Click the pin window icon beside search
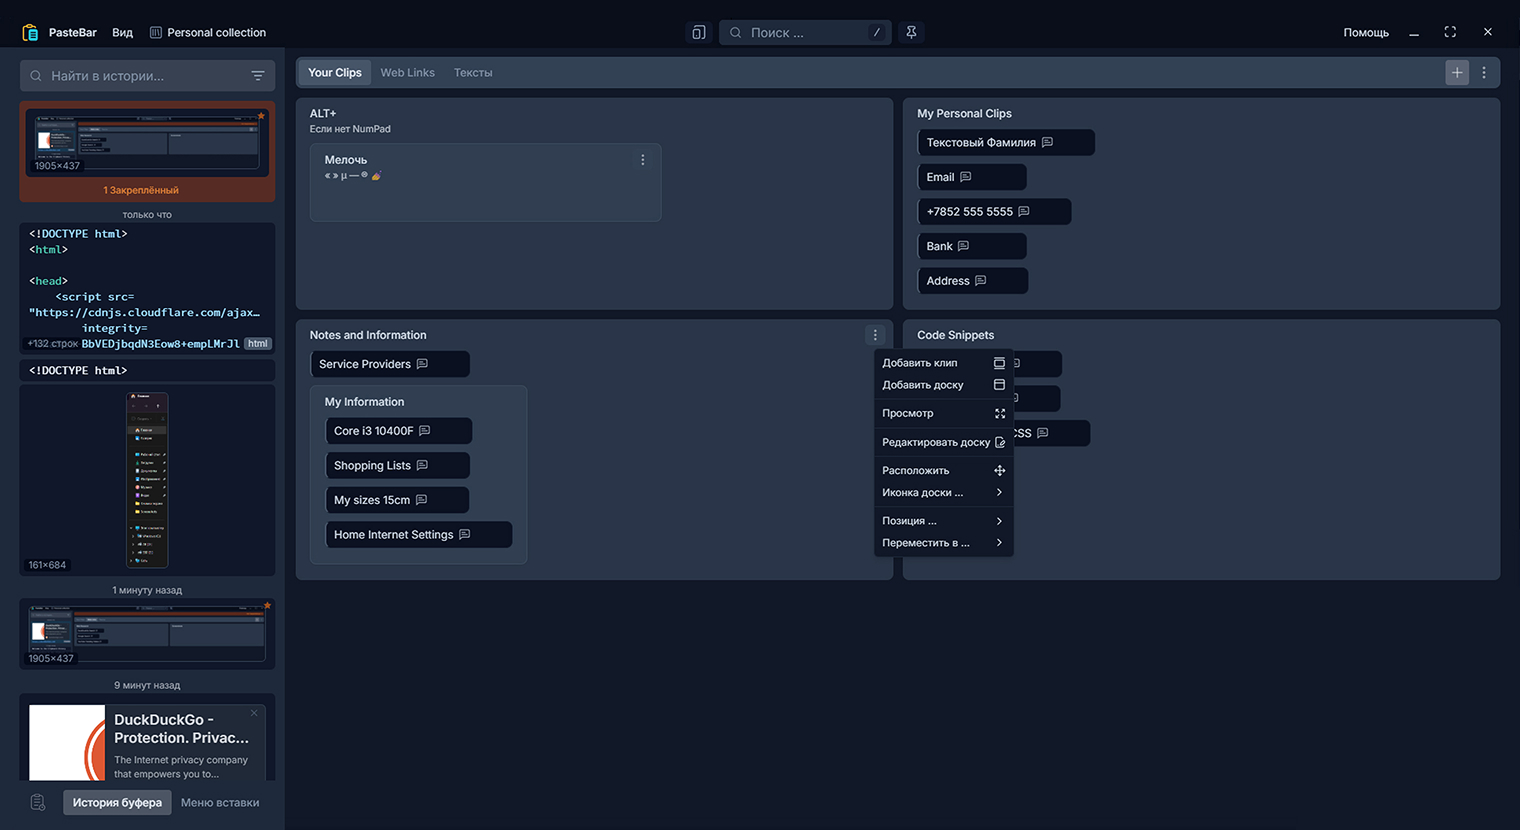The height and width of the screenshot is (830, 1520). (911, 32)
